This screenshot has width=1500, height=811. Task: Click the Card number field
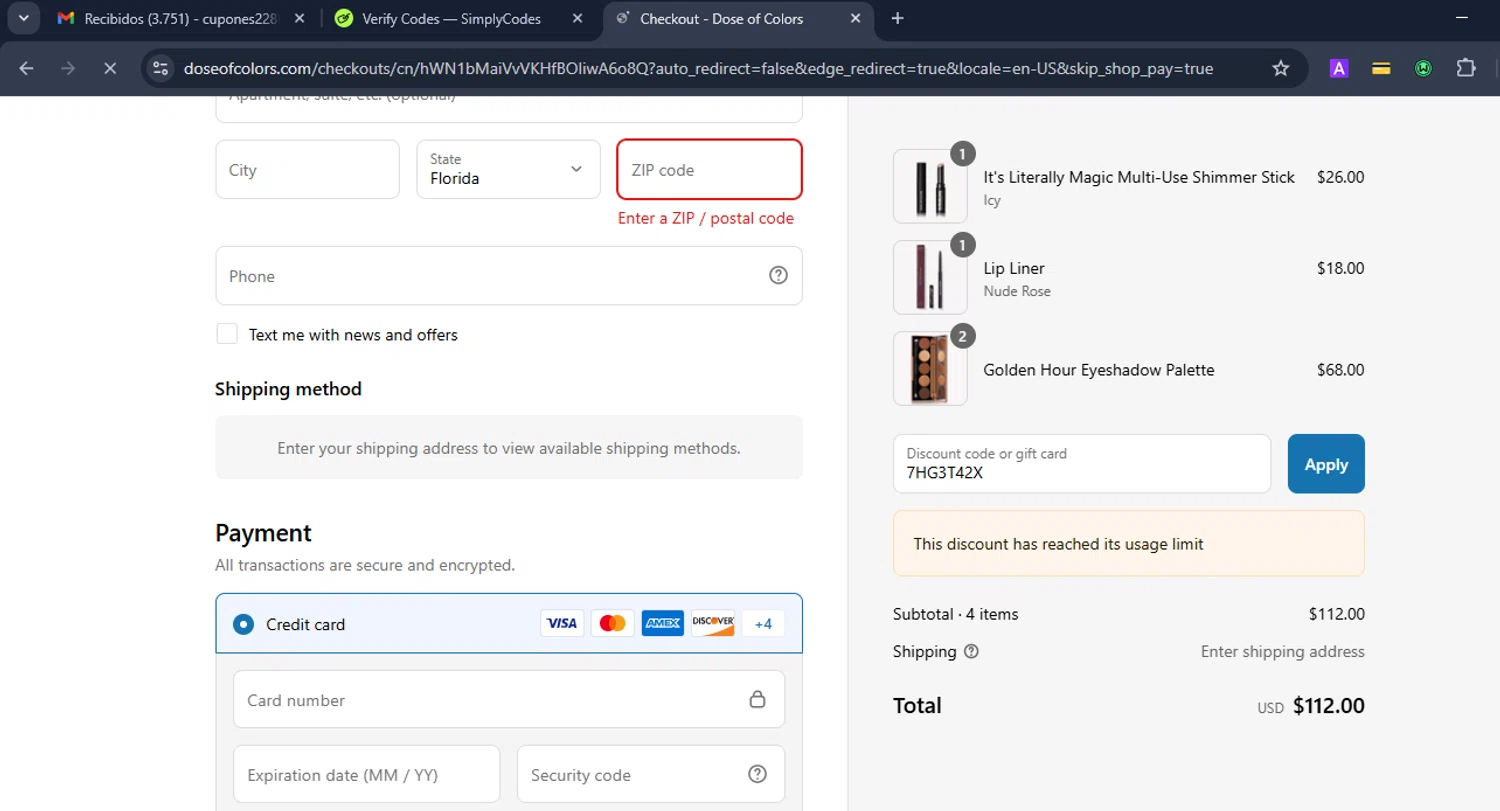pos(508,699)
